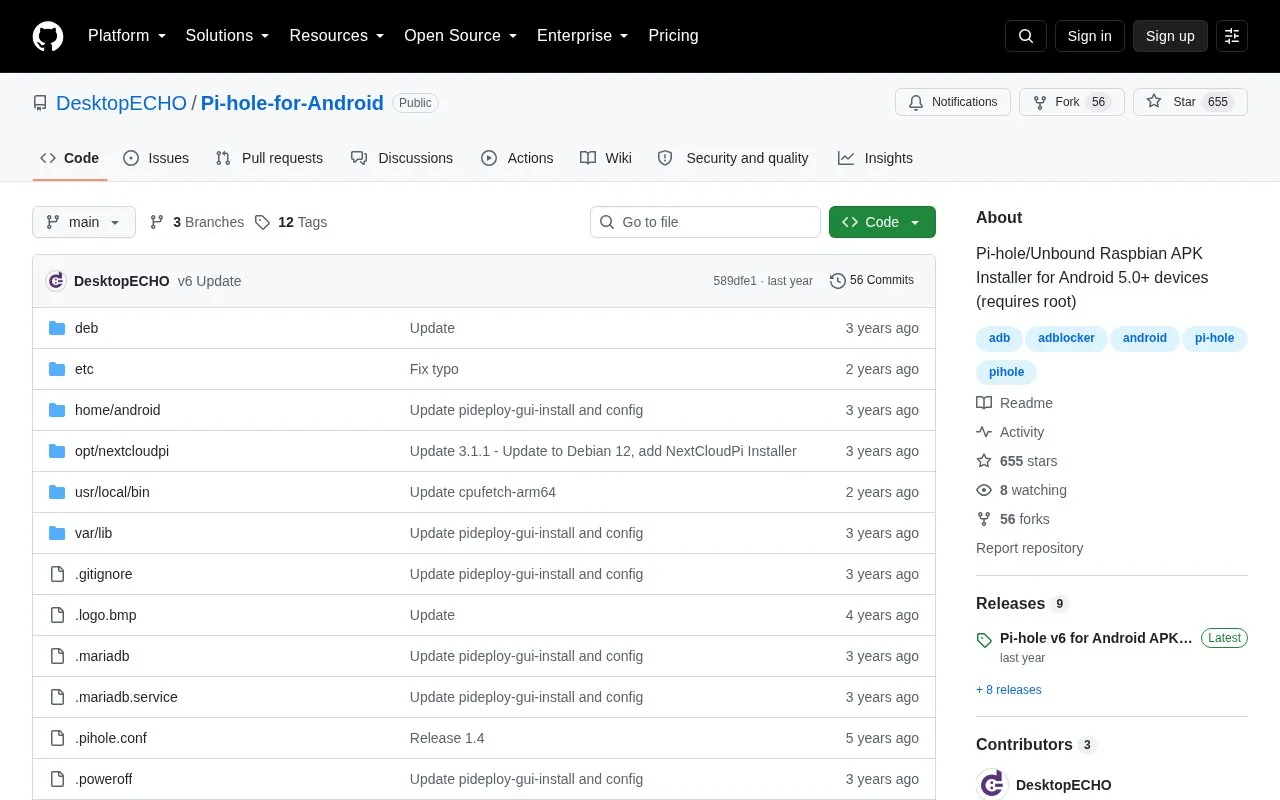Screen dimensions: 1280x800
Task: View the 3 Branches link
Action: (x=197, y=222)
